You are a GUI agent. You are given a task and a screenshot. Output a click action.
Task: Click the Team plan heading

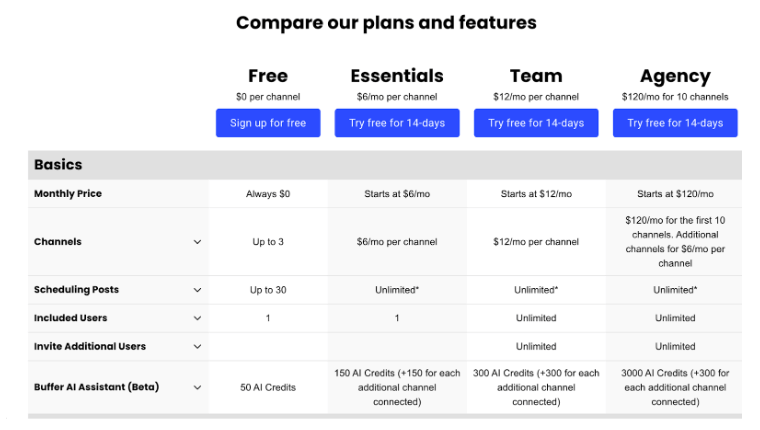[x=536, y=76]
